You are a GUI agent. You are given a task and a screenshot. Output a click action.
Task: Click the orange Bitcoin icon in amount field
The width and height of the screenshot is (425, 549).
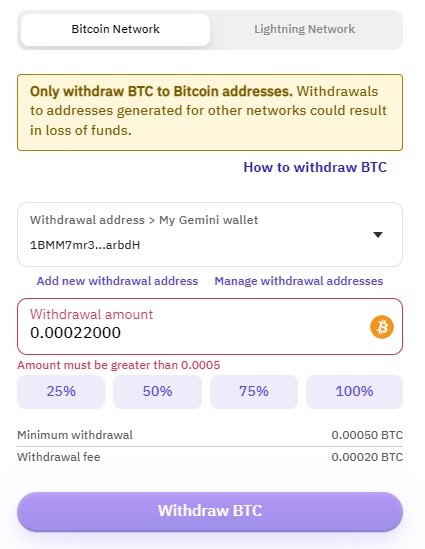(382, 327)
